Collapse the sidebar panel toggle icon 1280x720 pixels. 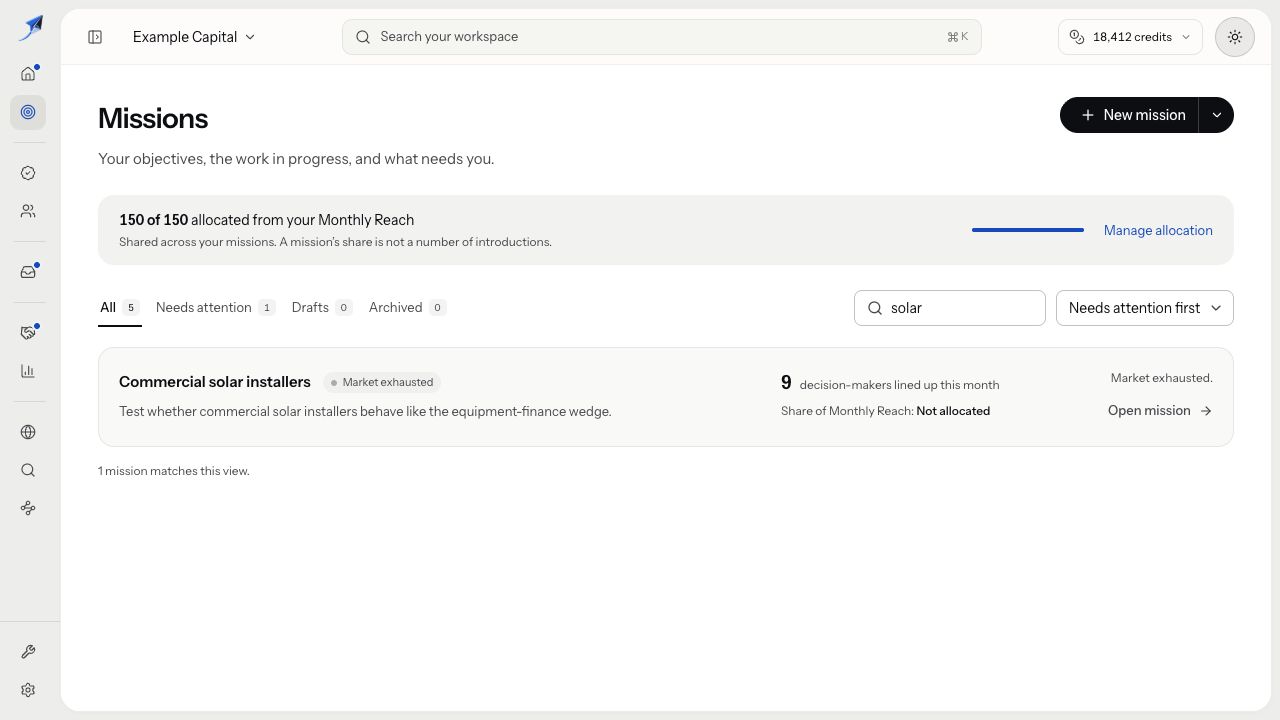95,37
